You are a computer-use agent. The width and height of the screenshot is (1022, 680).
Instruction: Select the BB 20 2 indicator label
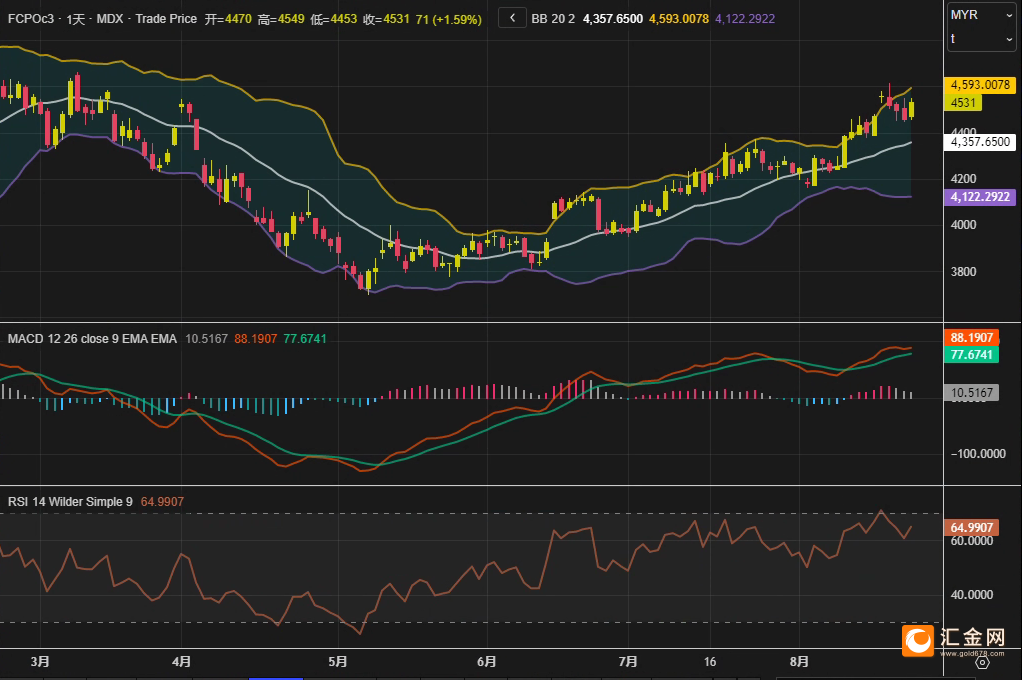coord(553,19)
